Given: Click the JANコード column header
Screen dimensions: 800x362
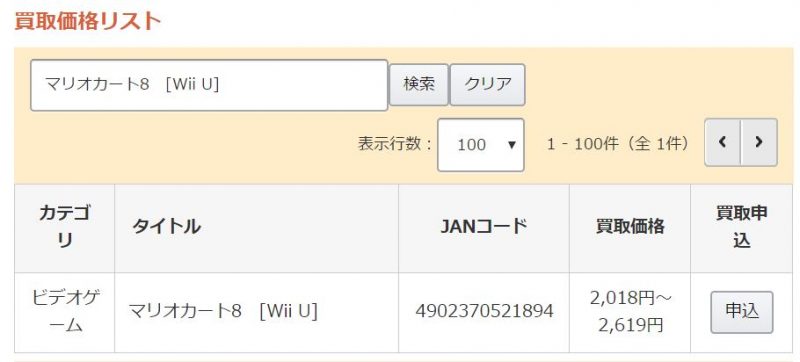Looking at the screenshot, I should pos(484,227).
